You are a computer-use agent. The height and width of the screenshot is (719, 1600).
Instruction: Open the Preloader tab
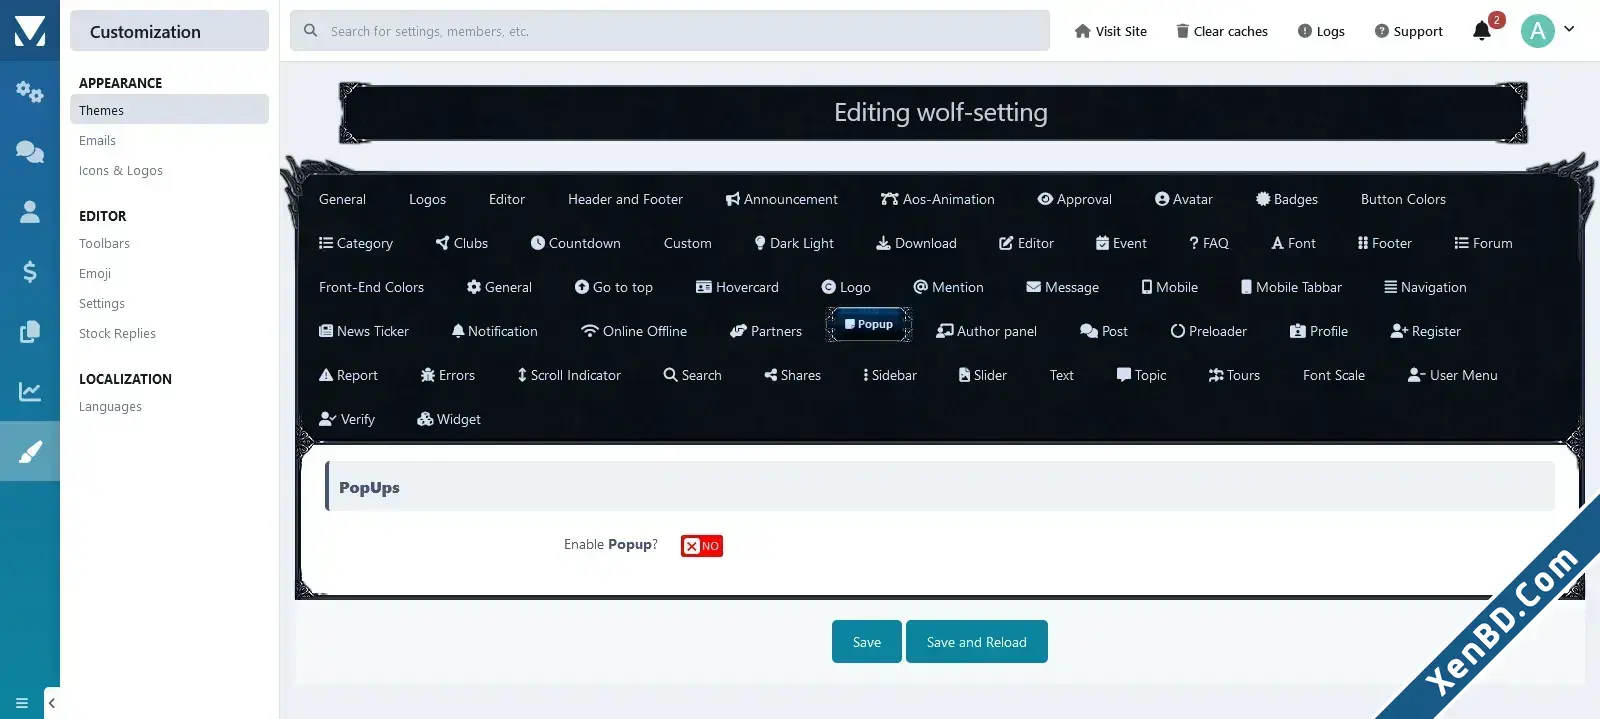pos(1209,331)
